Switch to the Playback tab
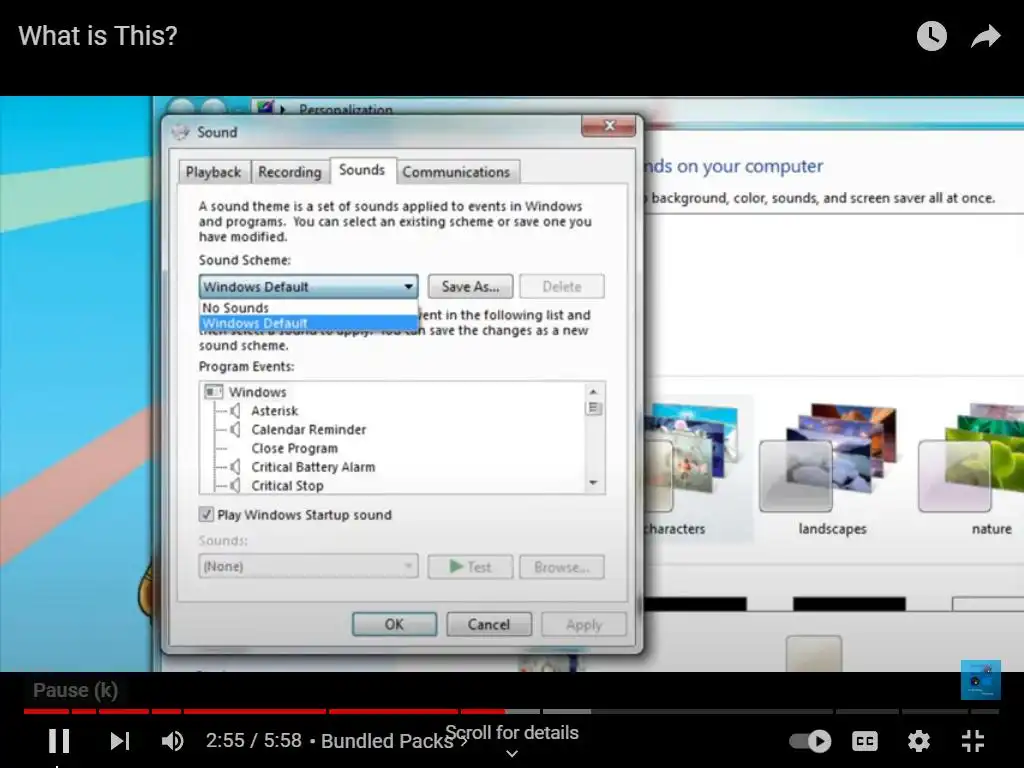The width and height of the screenshot is (1024, 768). 214,172
